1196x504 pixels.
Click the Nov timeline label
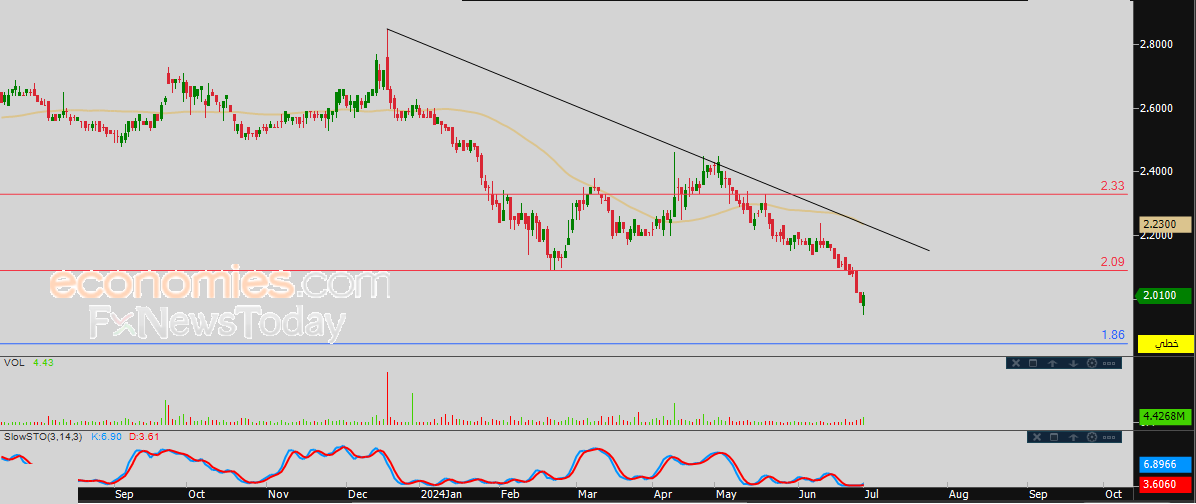coord(278,494)
